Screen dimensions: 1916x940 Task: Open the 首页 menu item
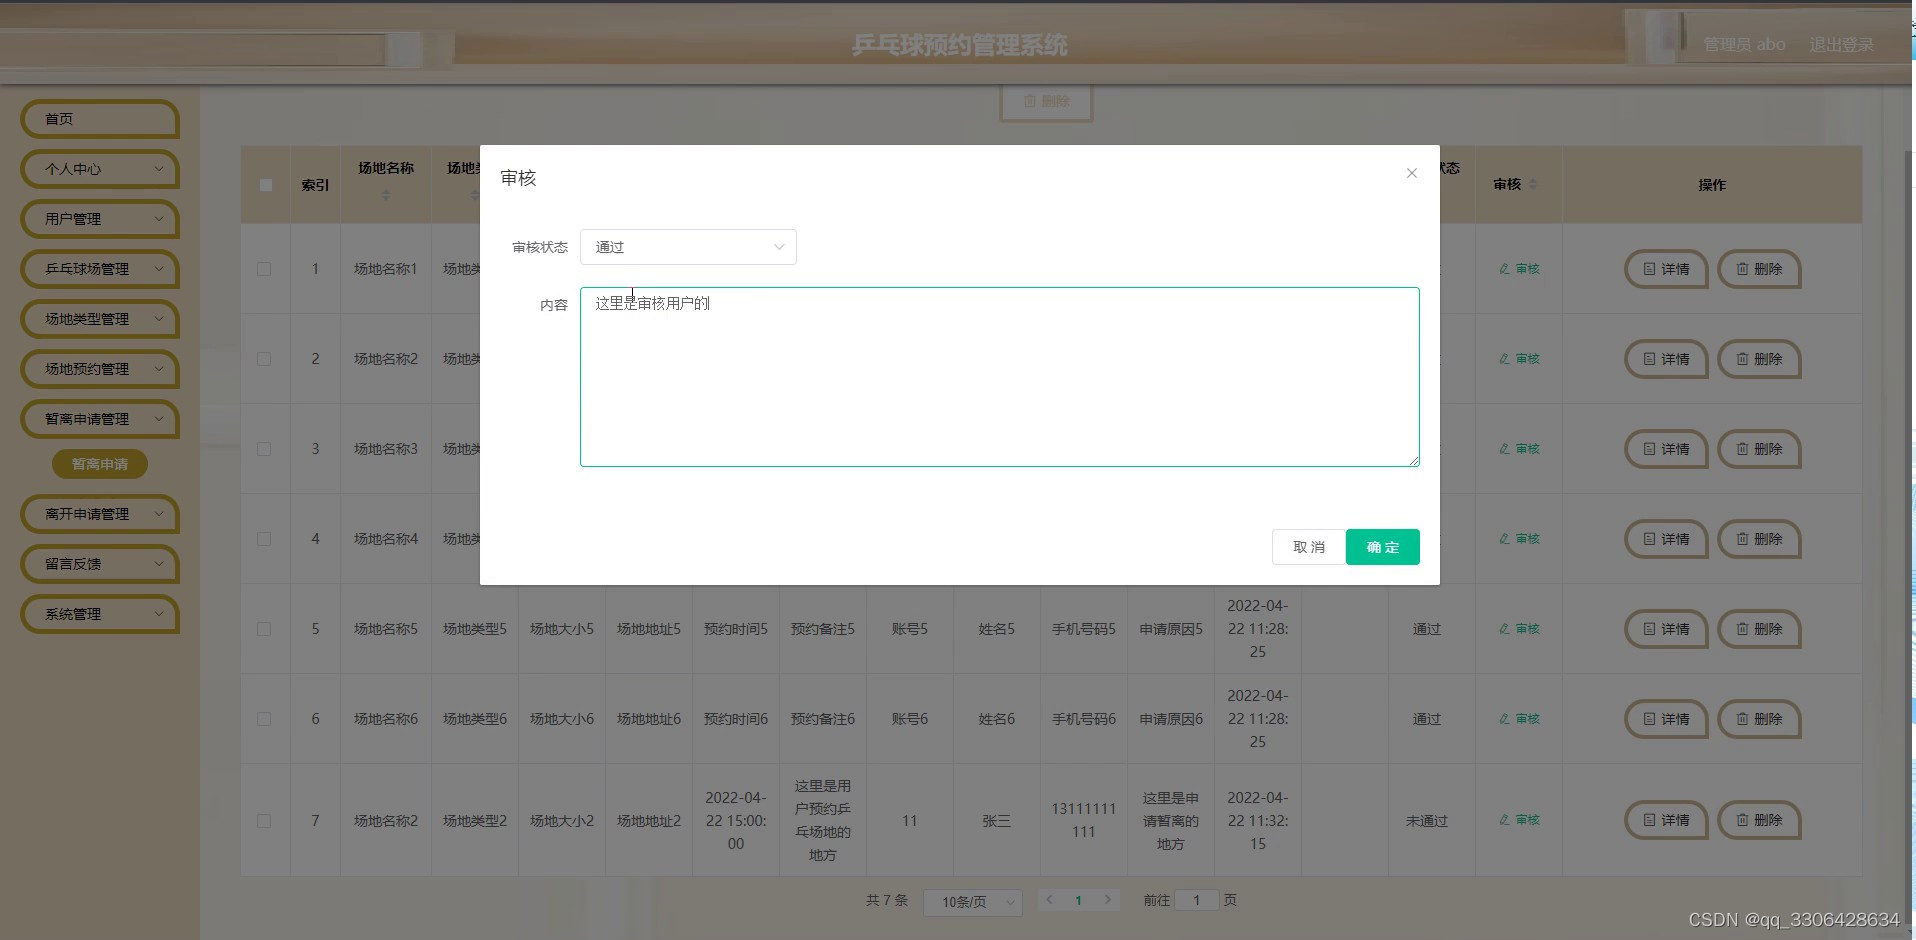click(x=99, y=119)
